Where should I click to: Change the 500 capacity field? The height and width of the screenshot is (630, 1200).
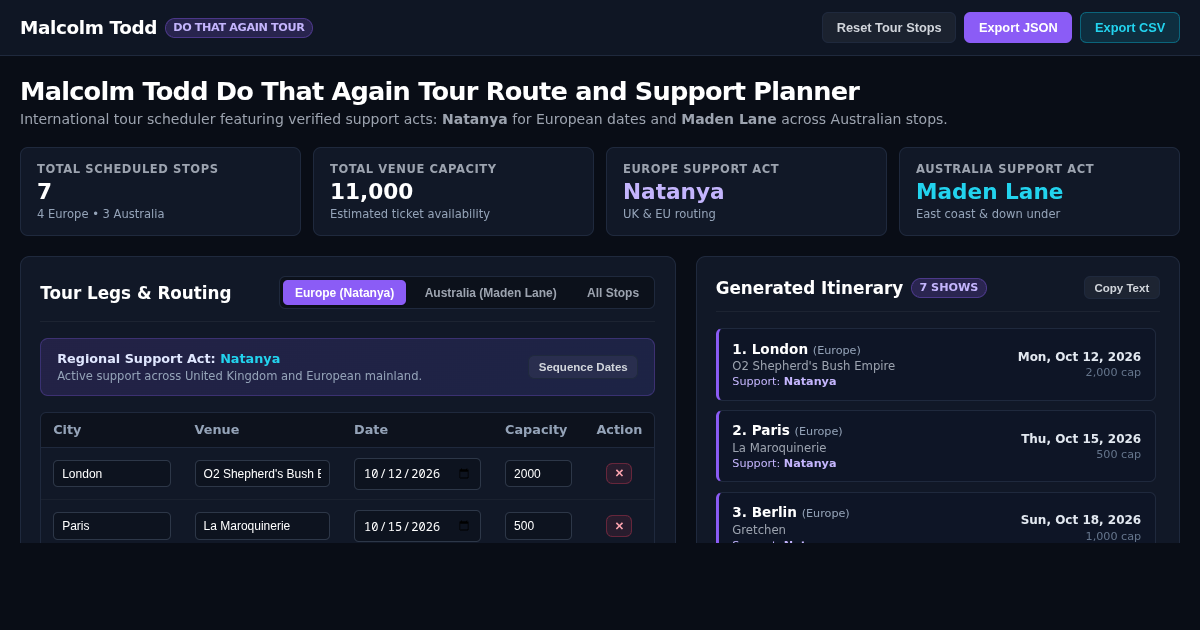[x=538, y=526]
